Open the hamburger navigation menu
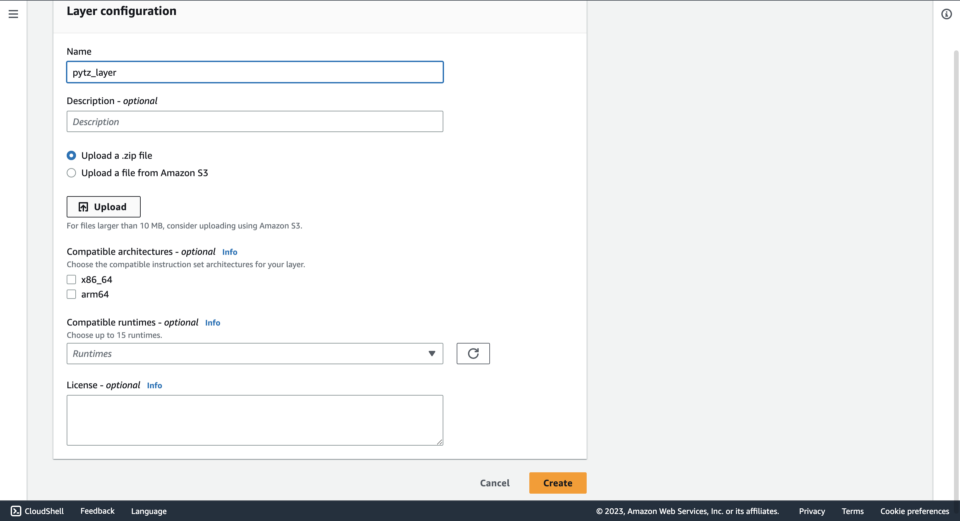The width and height of the screenshot is (960, 521). (x=13, y=14)
